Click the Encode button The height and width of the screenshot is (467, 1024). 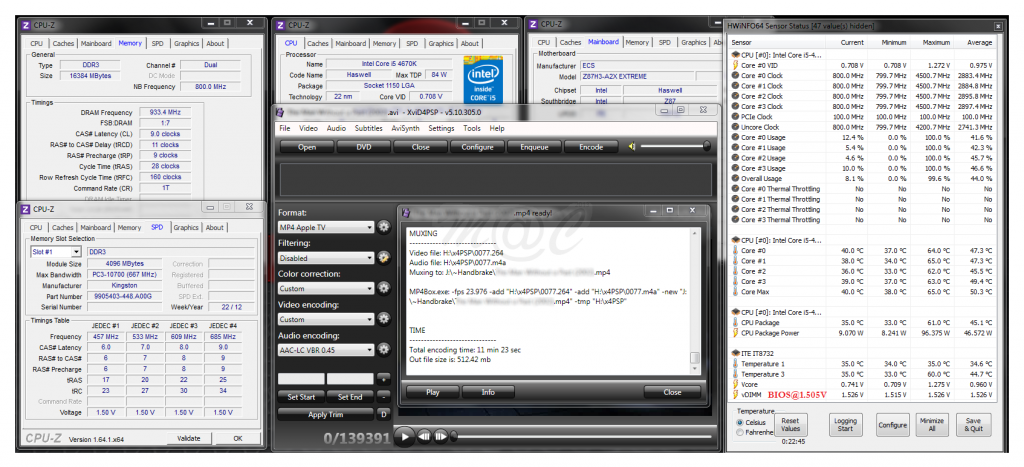584,146
